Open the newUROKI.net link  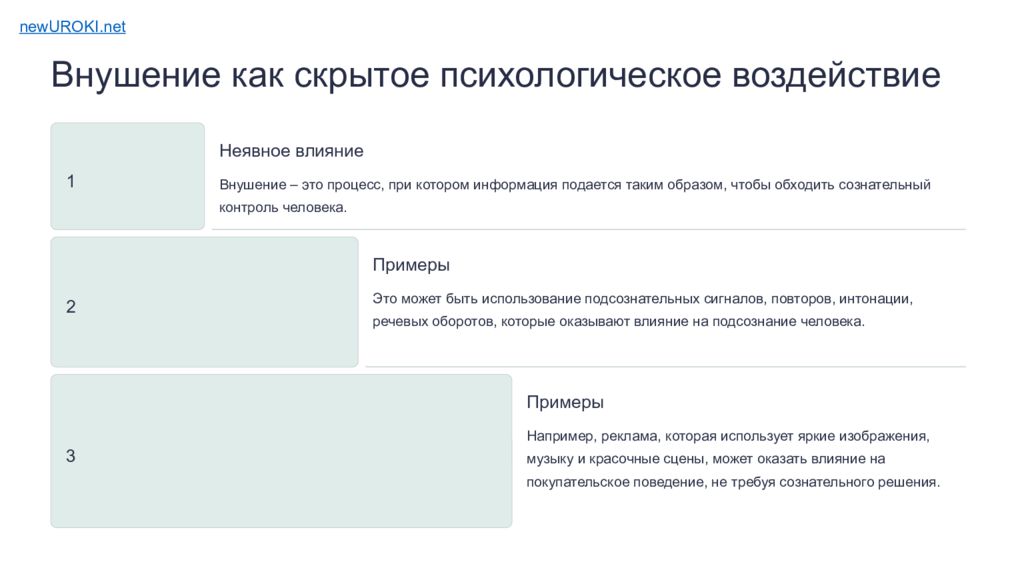73,27
